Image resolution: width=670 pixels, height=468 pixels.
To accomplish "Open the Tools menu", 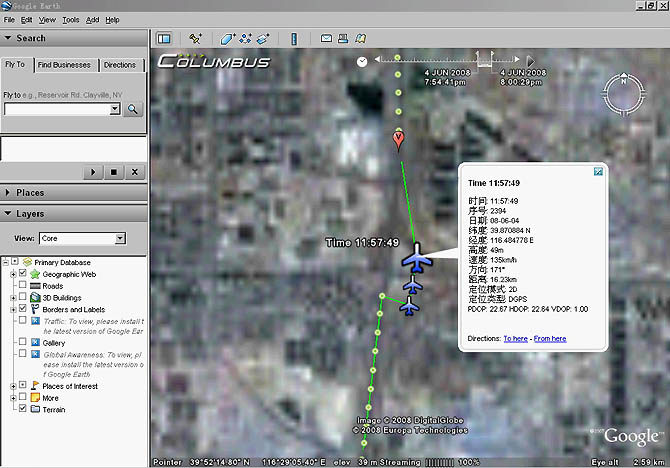I will pyautogui.click(x=71, y=20).
